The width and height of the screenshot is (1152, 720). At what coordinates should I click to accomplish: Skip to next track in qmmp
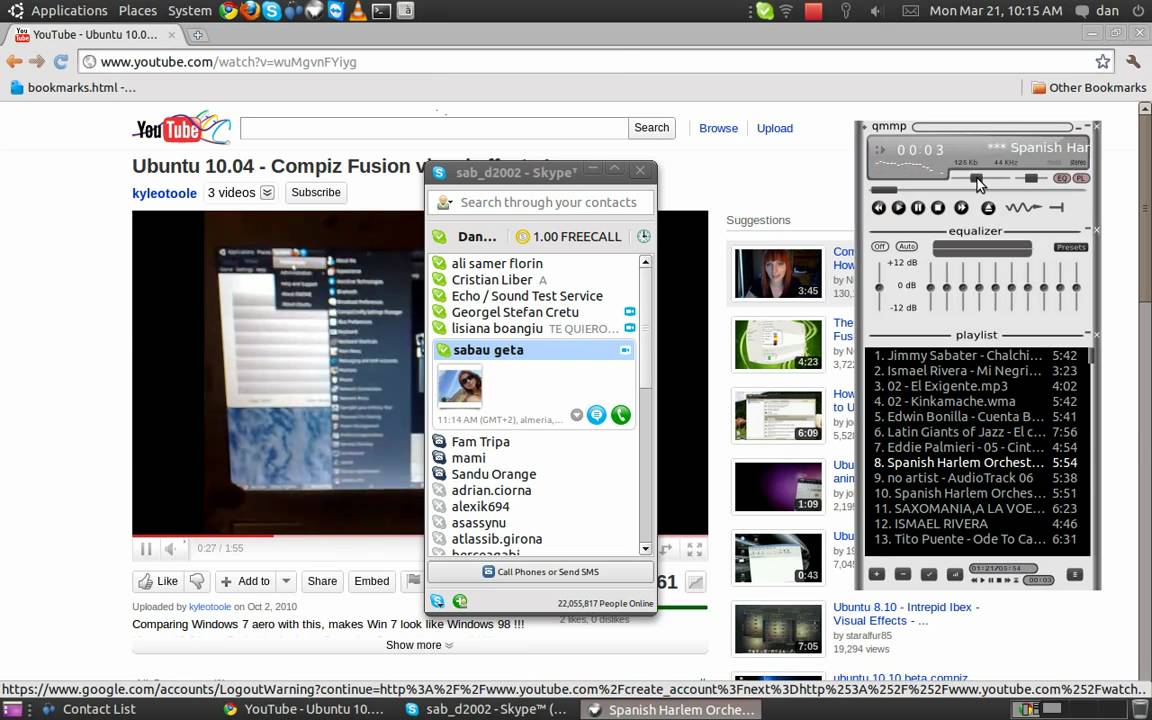pyautogui.click(x=961, y=208)
